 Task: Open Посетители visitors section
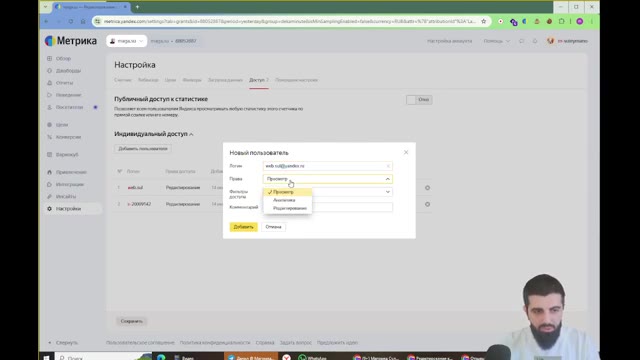coord(69,107)
